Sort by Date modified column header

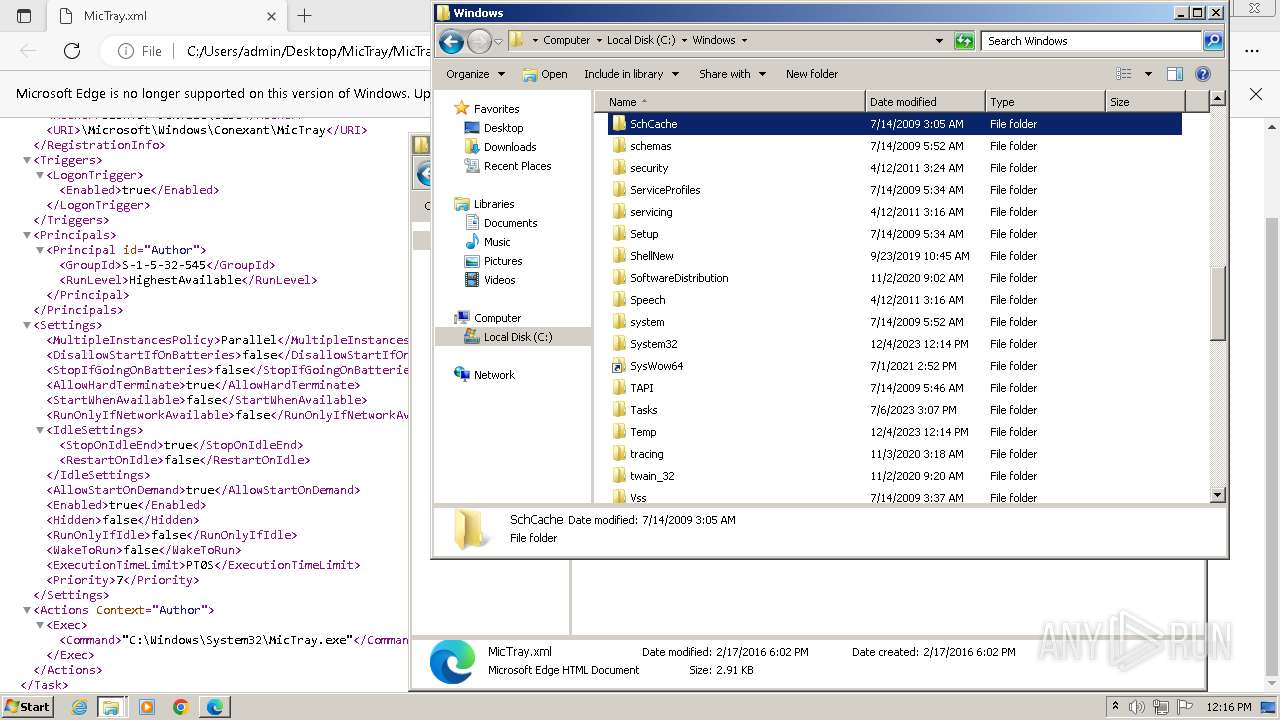point(925,102)
